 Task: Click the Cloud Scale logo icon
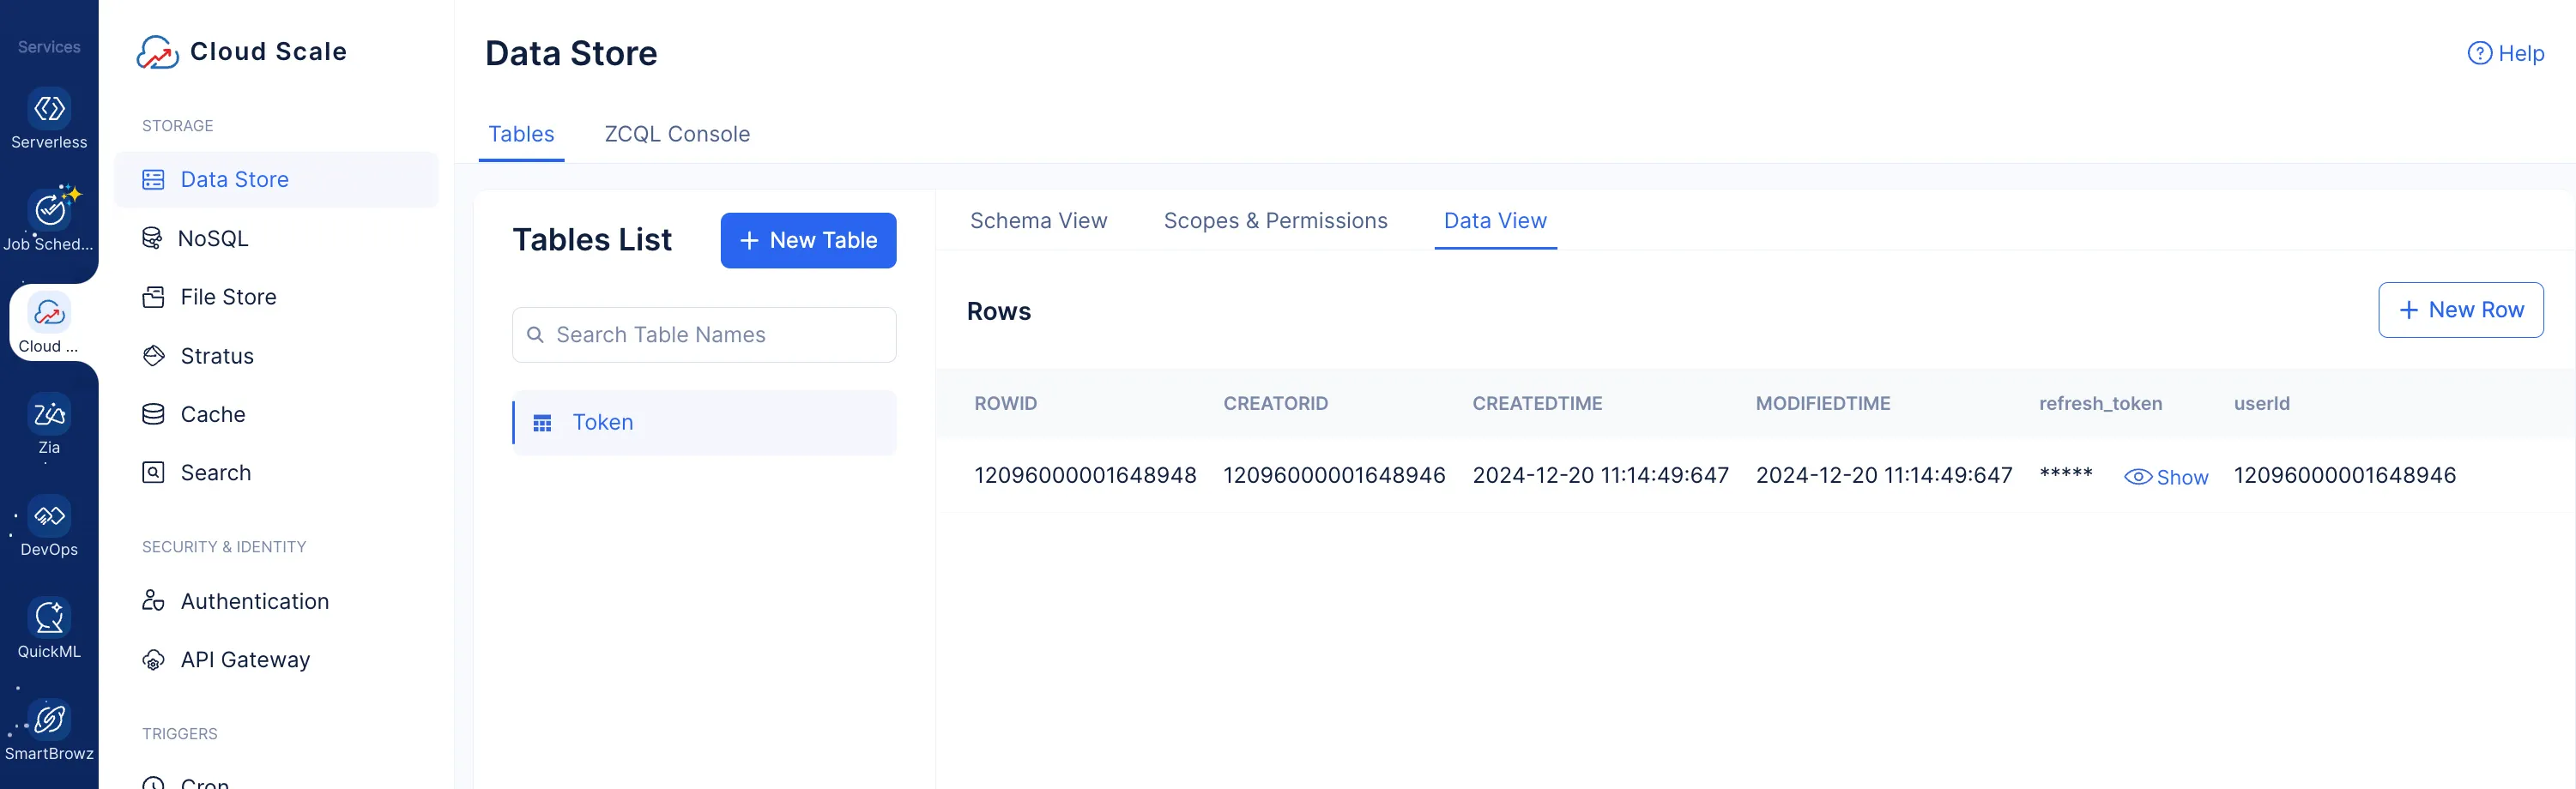pos(157,52)
